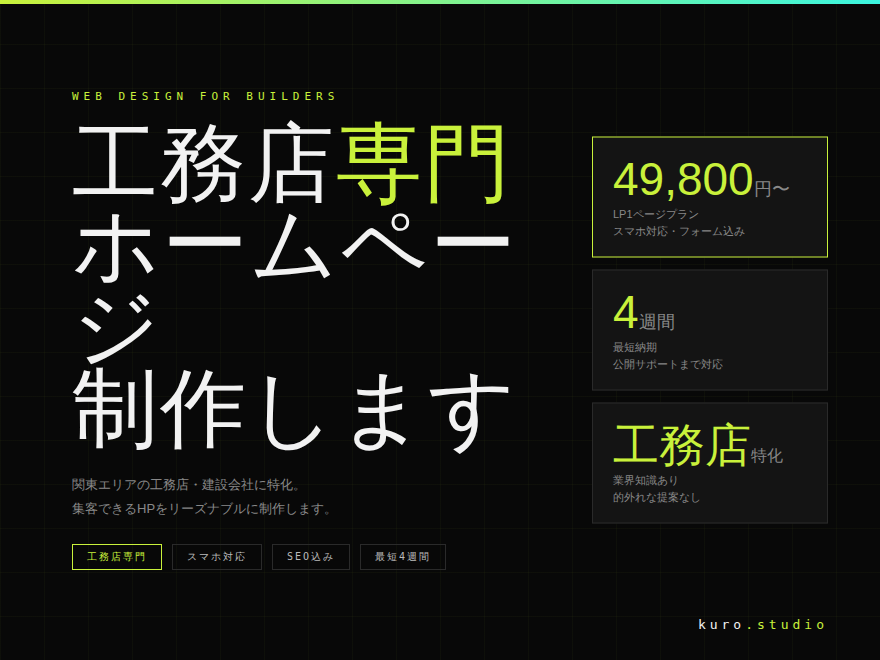Click the 関東エリアの工務店・建設会社に特化 text

[186, 484]
